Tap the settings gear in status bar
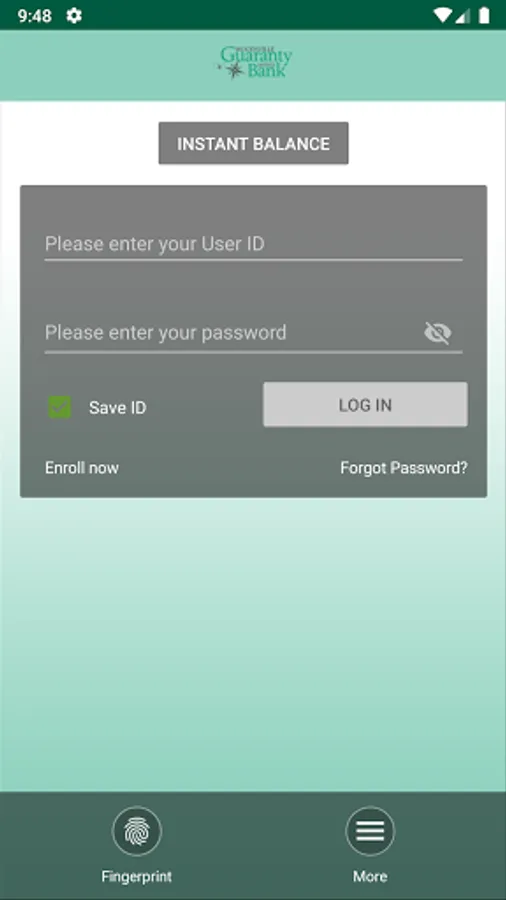The image size is (506, 900). pos(74,15)
